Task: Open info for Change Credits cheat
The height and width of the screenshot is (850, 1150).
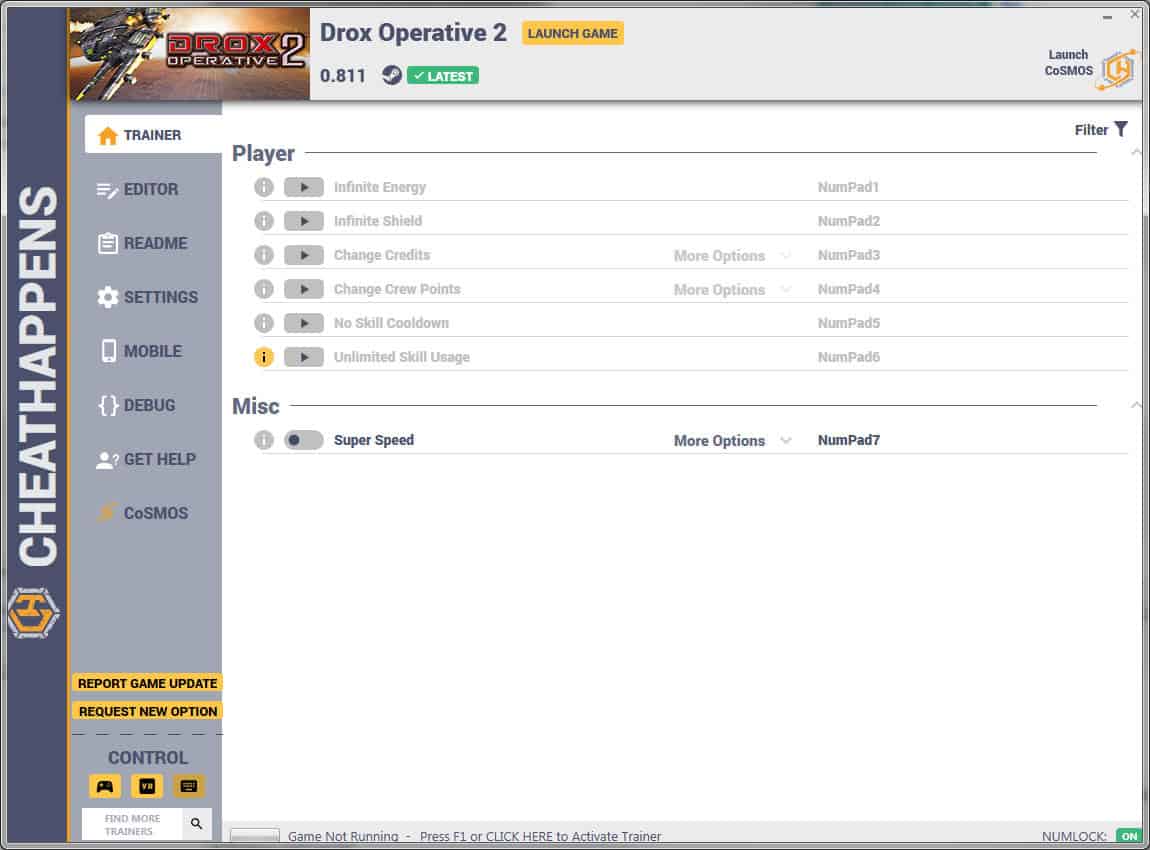Action: coord(263,255)
